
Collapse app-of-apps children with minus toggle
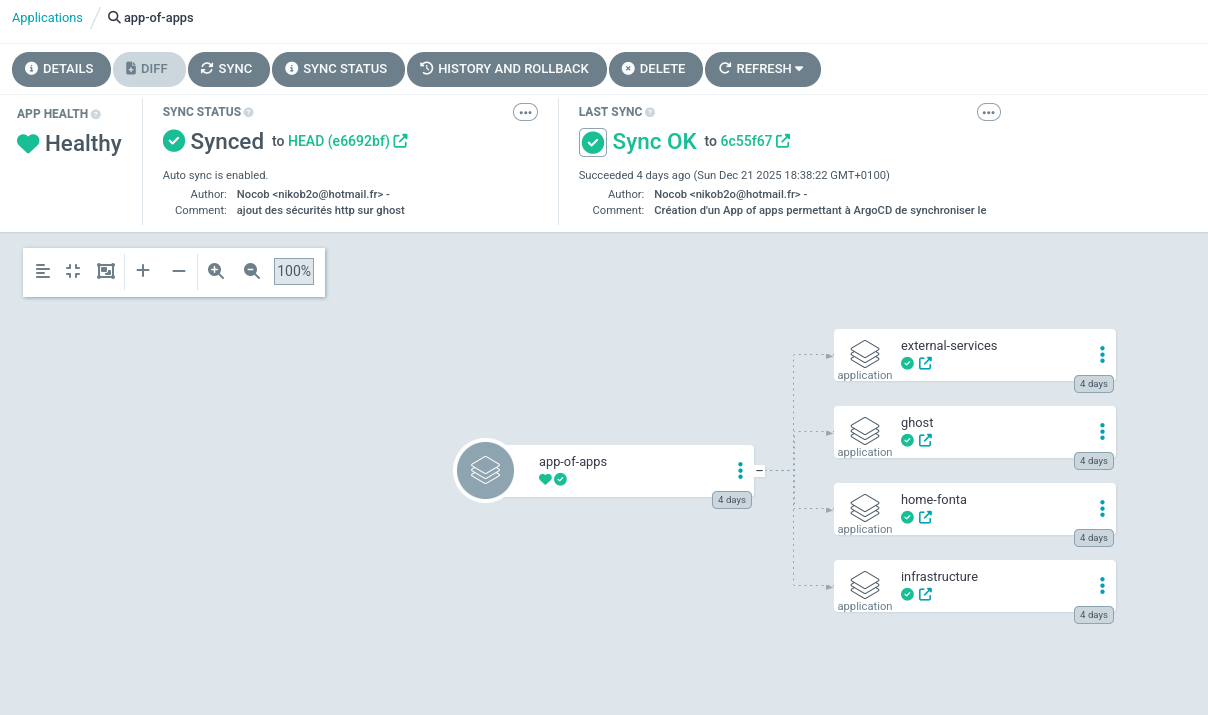pos(759,470)
